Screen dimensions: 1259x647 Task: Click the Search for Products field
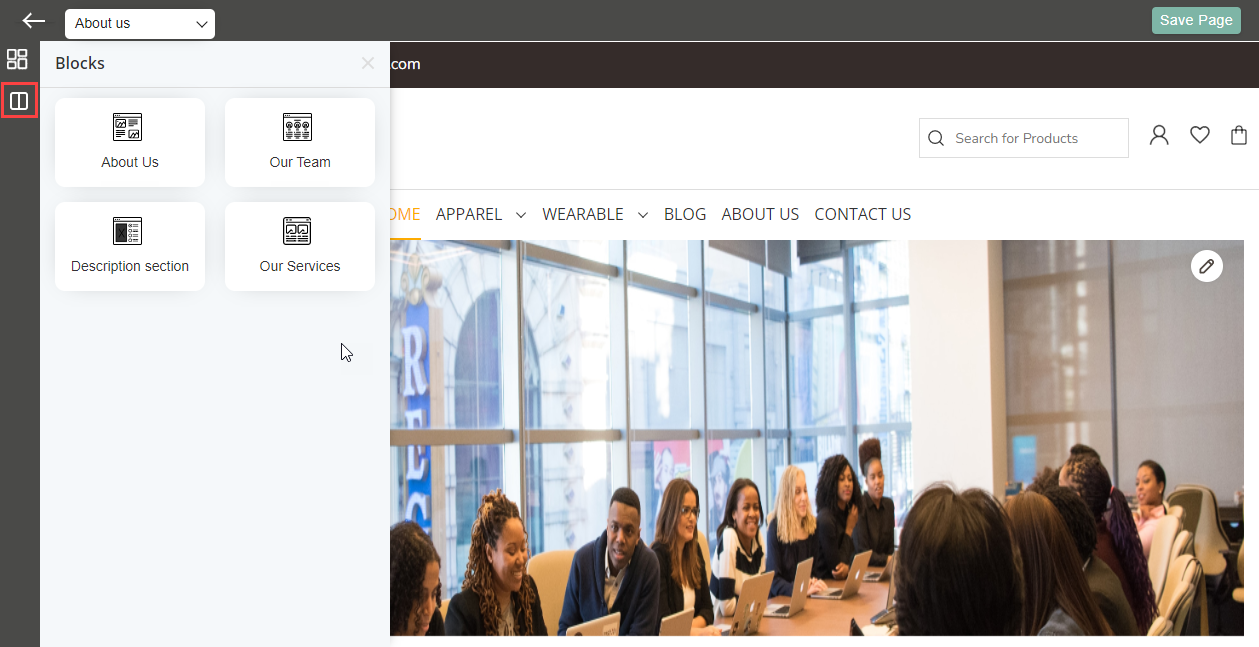pos(1024,138)
